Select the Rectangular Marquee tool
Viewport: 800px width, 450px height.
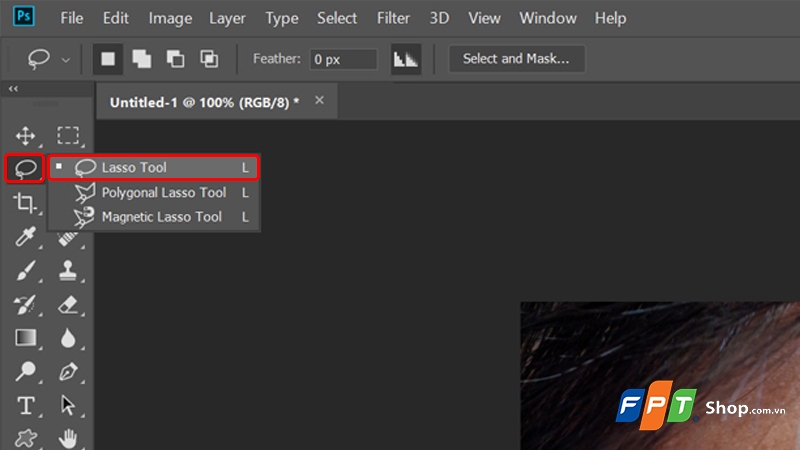click(x=68, y=136)
